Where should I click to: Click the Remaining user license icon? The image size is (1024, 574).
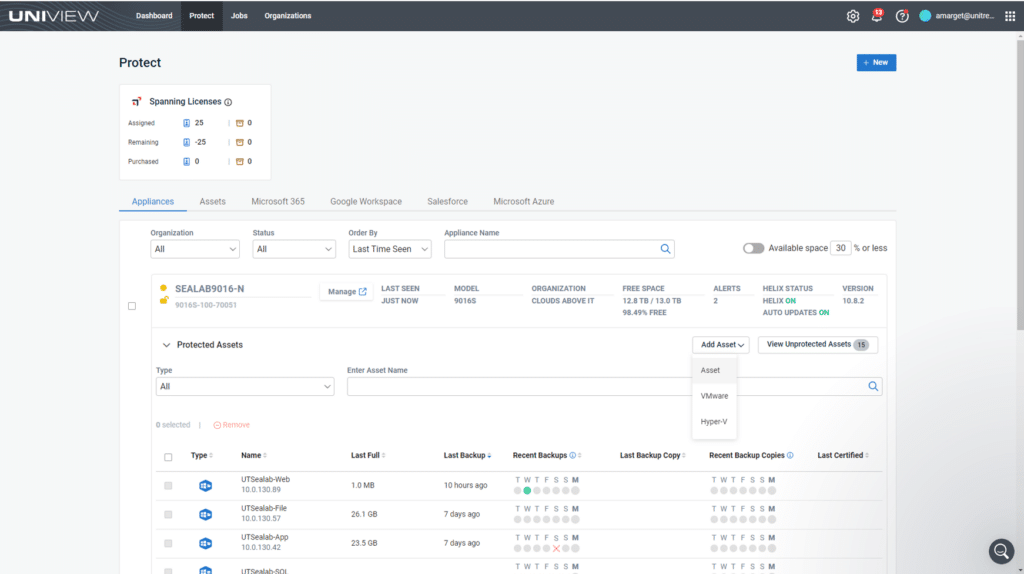coord(186,142)
